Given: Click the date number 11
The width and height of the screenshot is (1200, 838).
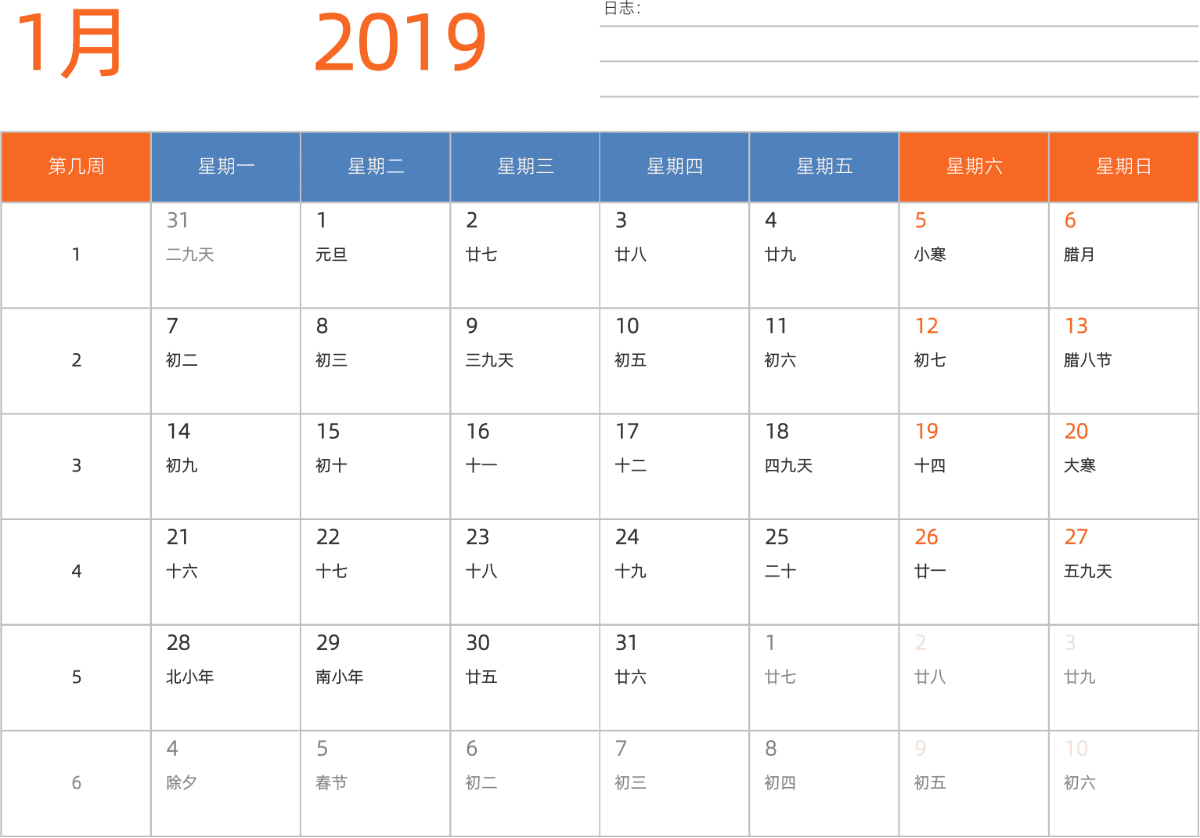Looking at the screenshot, I should click(x=777, y=326).
